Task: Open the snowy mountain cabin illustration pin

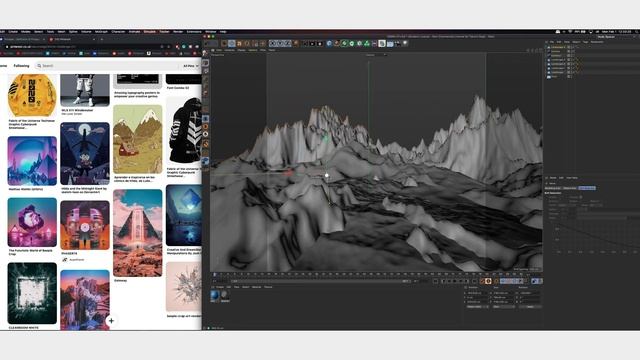Action: click(138, 139)
